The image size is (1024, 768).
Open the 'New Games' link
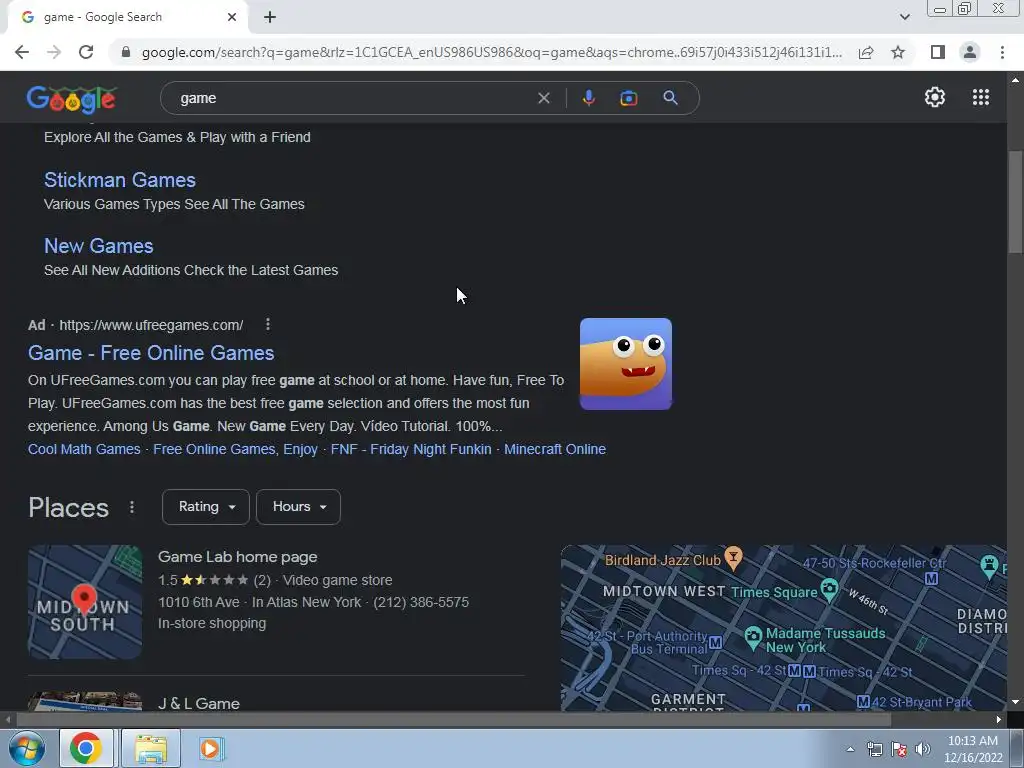(99, 246)
